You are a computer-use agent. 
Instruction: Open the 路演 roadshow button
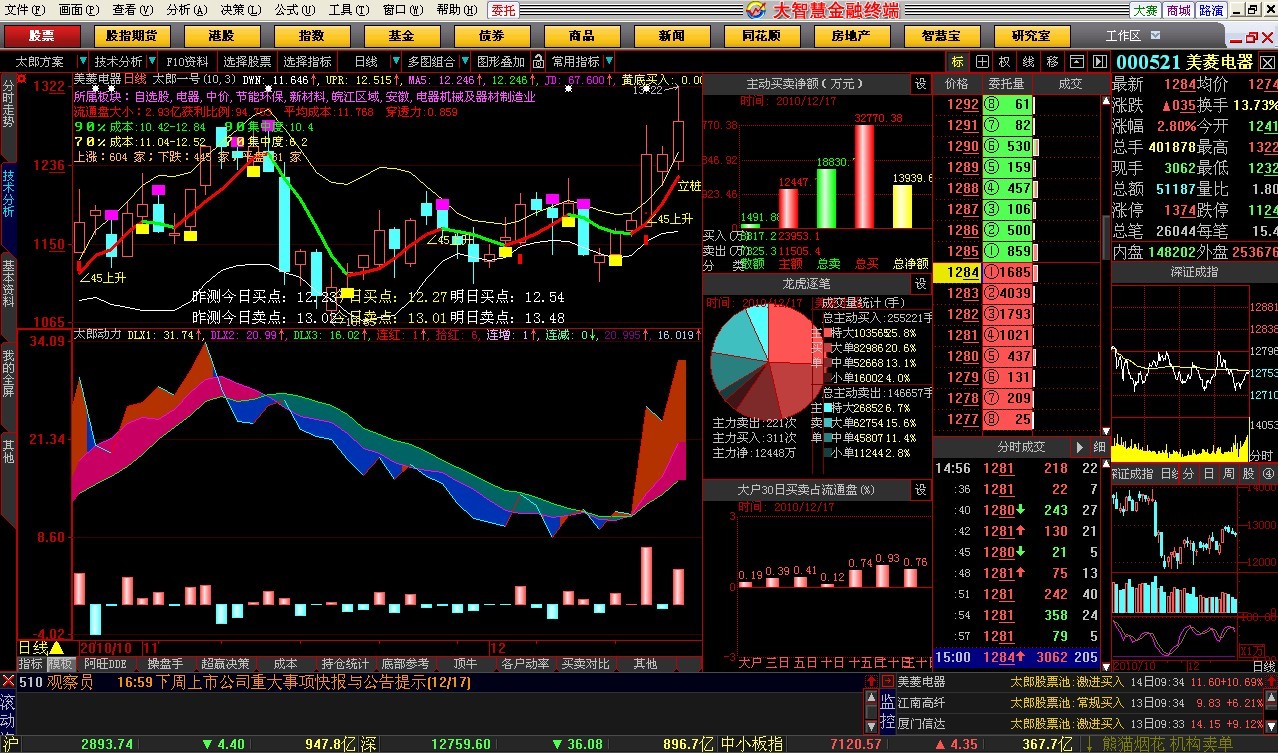[1211, 10]
